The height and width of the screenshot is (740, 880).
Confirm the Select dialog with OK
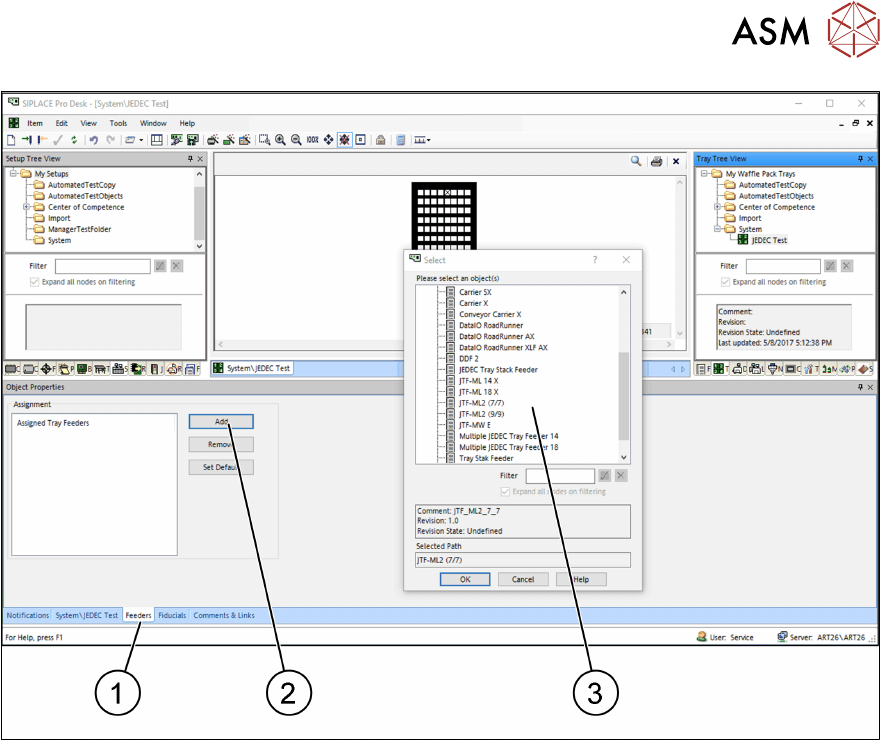tap(465, 580)
